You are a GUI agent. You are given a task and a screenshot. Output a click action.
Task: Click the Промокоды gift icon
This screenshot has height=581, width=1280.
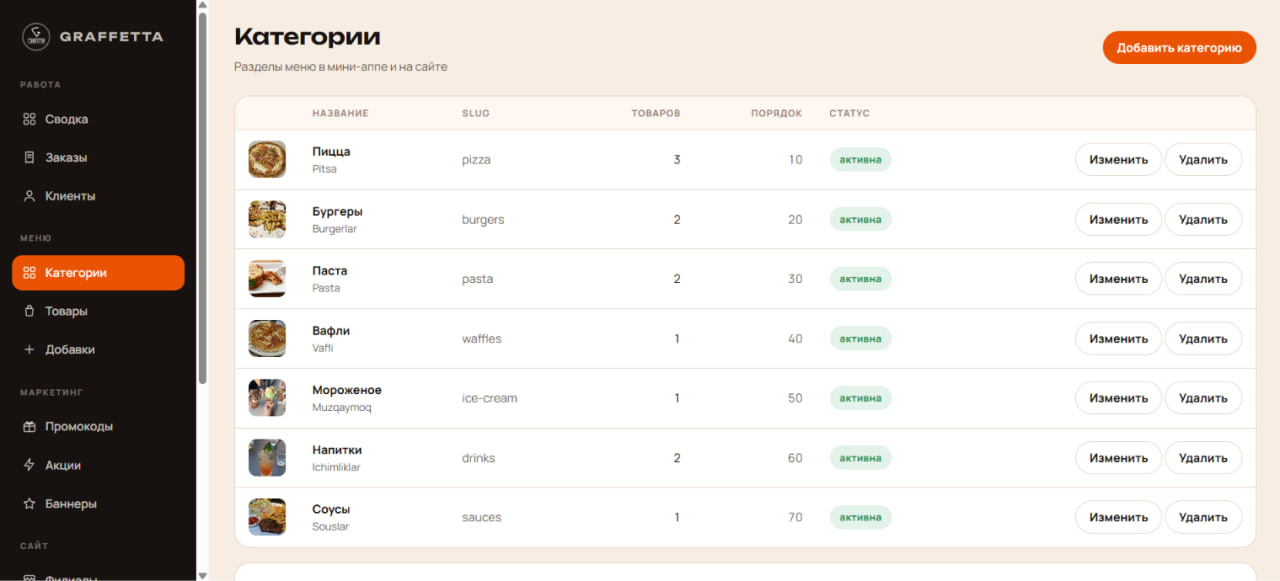[x=29, y=426]
